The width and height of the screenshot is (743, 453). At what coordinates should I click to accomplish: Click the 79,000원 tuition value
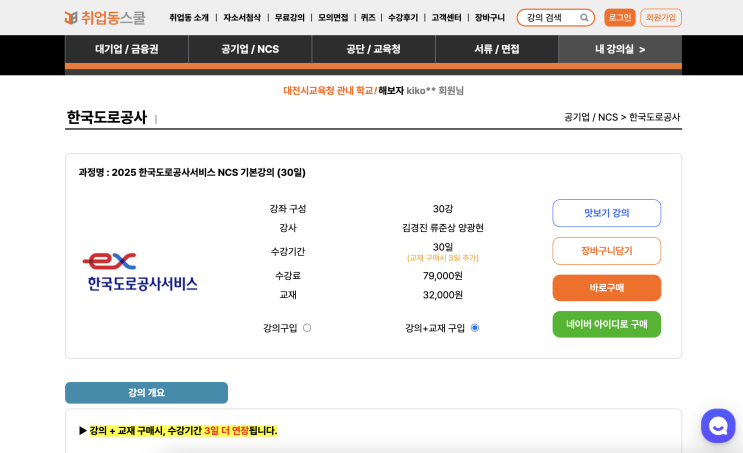point(443,276)
